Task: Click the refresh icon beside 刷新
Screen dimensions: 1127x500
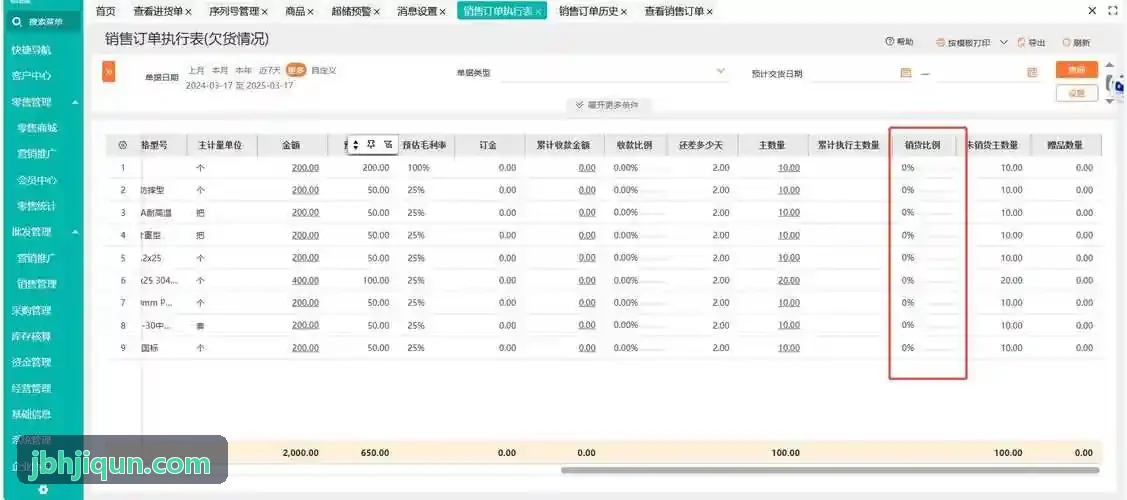Action: point(1067,43)
